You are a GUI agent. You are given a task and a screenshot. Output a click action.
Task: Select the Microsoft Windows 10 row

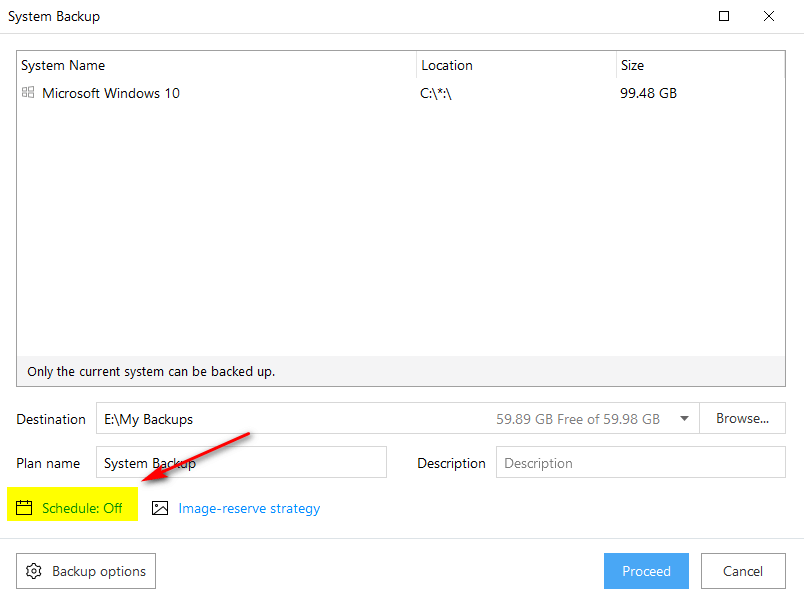point(111,93)
